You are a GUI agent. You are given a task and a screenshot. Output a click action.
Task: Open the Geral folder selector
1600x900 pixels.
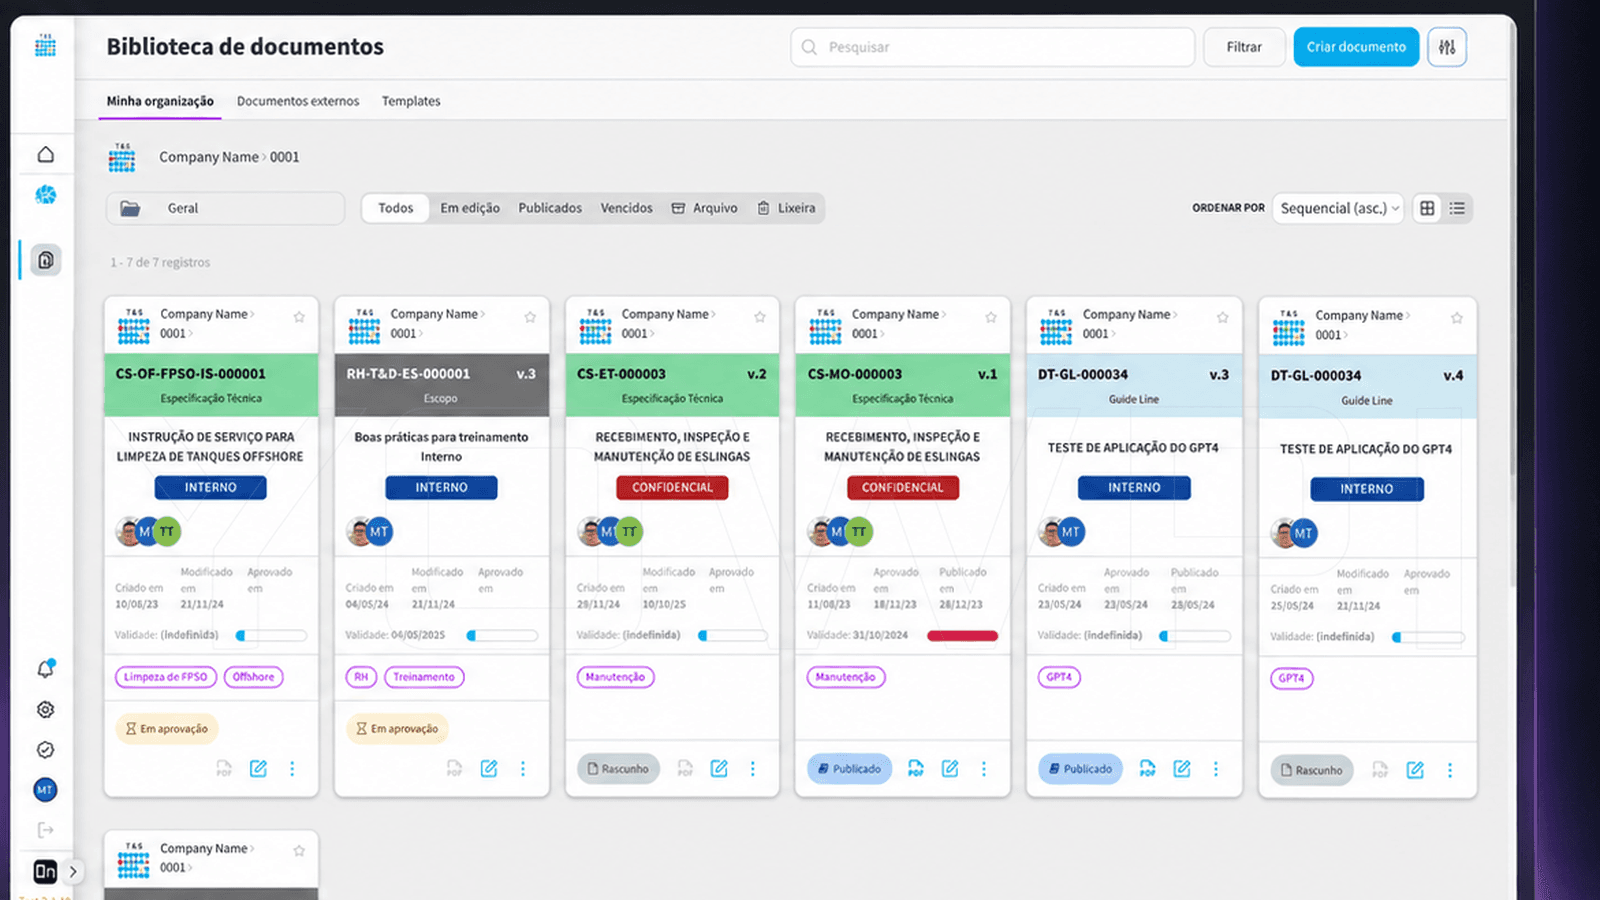226,208
